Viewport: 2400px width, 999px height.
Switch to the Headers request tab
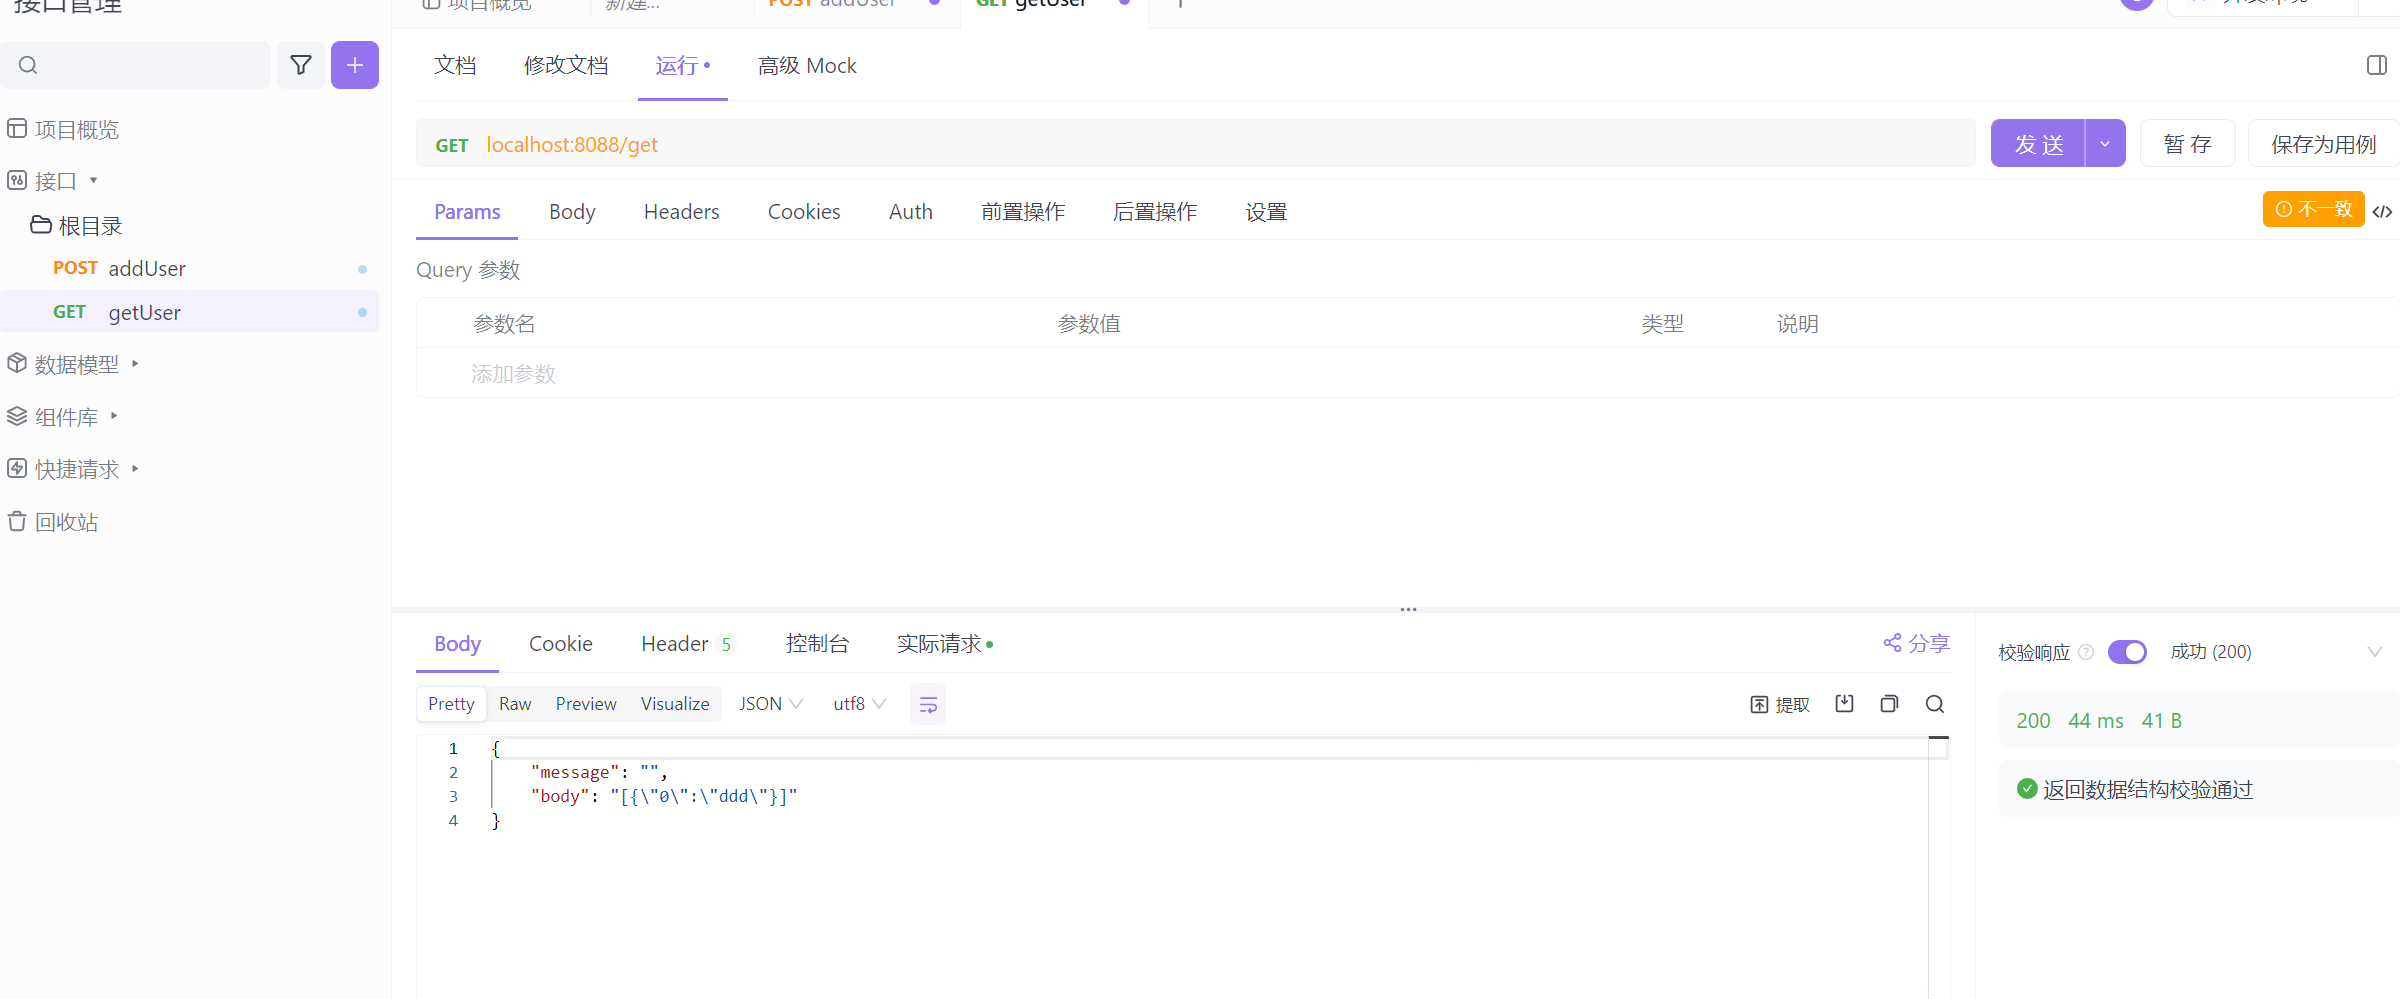tap(681, 212)
